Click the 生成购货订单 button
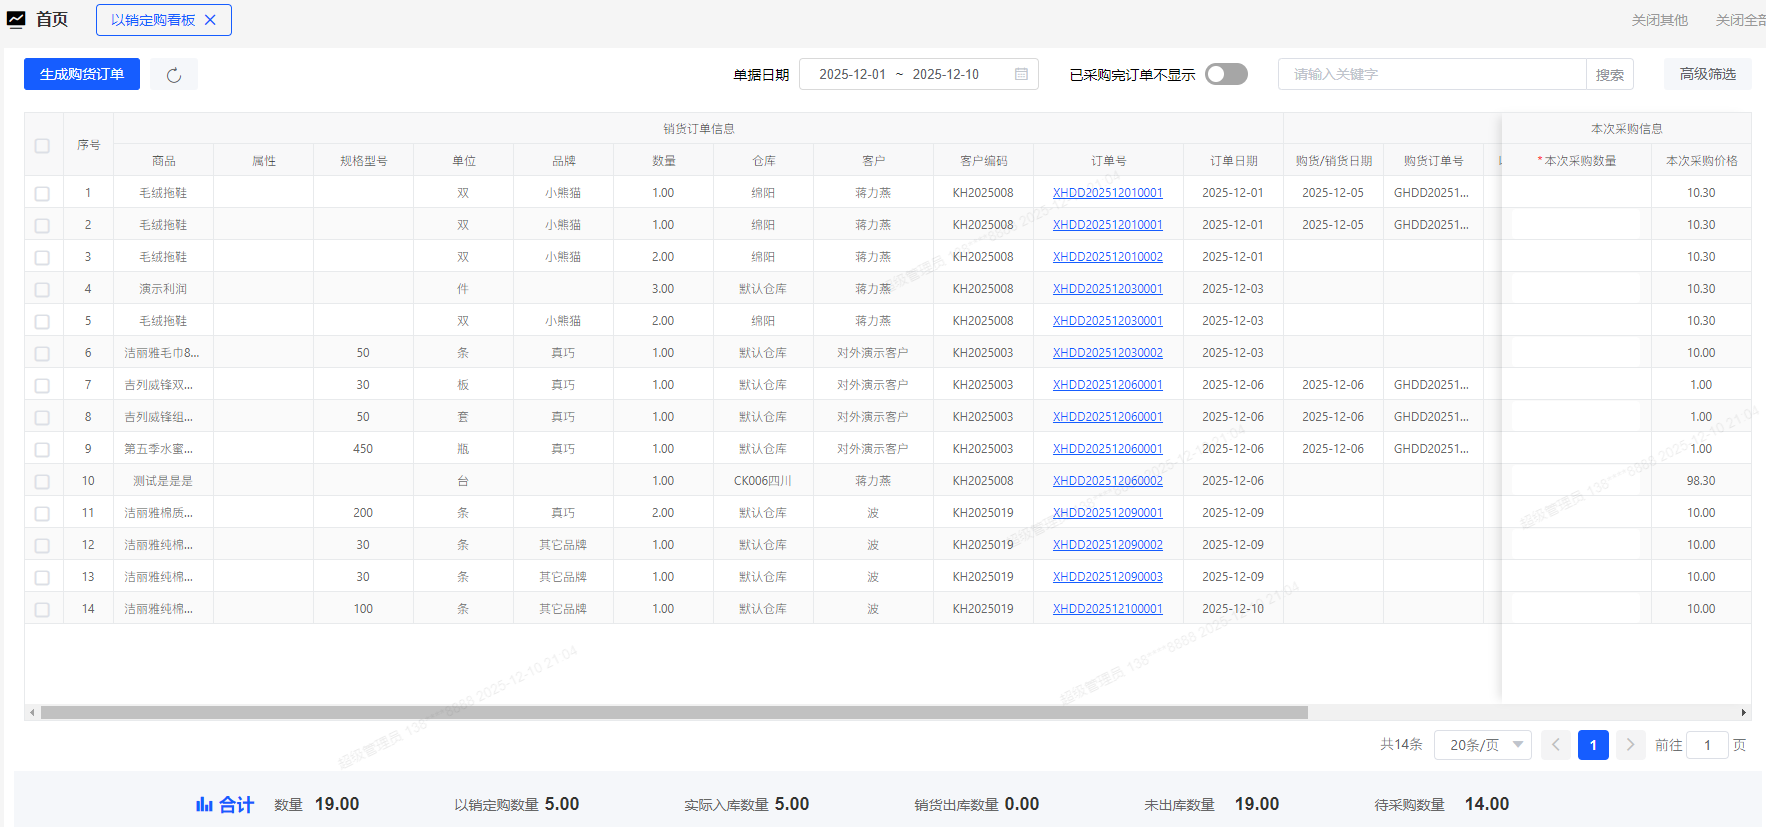Screen dimensions: 1766x827 82,74
